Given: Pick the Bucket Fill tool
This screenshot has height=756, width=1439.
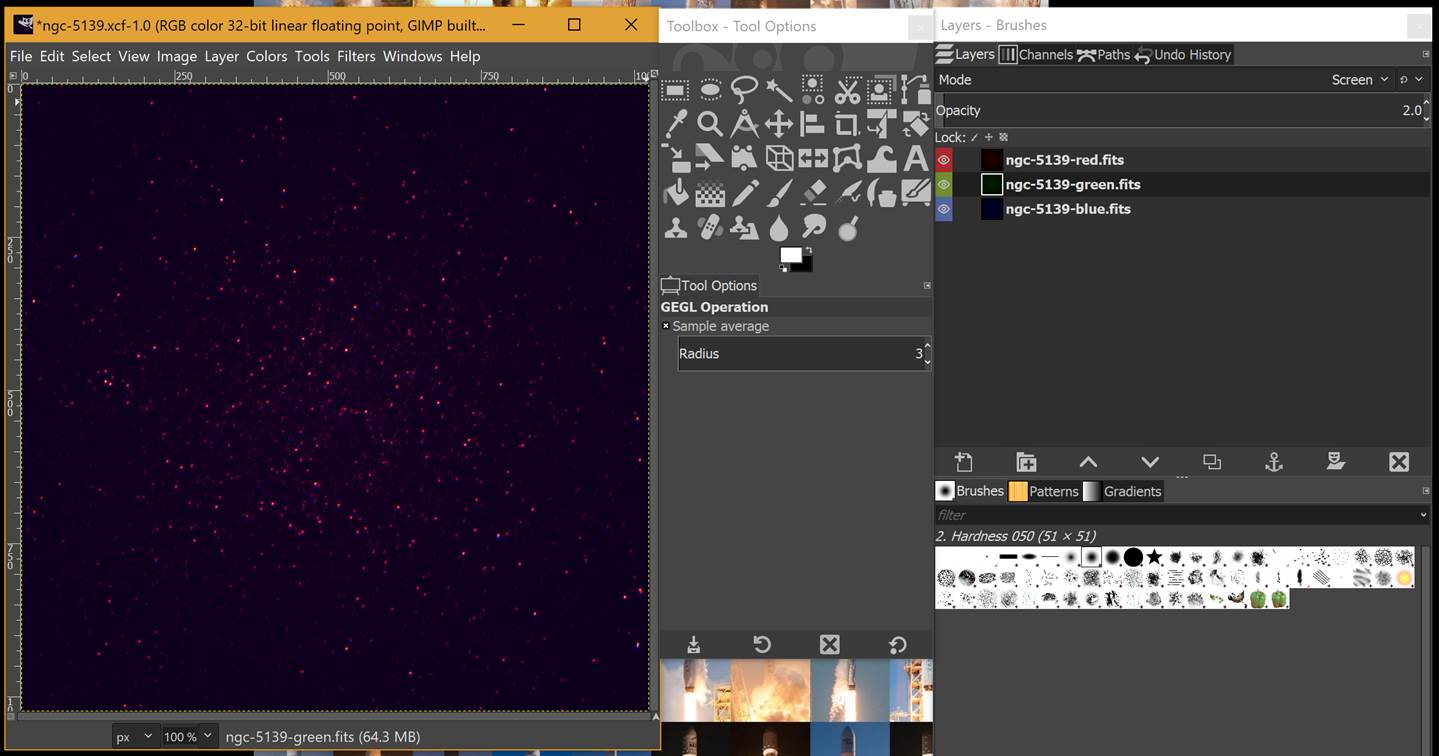Looking at the screenshot, I should pos(676,192).
